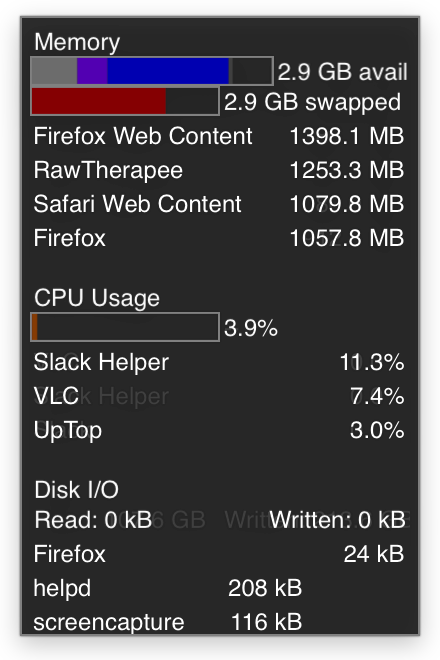This screenshot has width=440, height=660.
Task: Select the helpd disk I/O row
Action: (168, 588)
